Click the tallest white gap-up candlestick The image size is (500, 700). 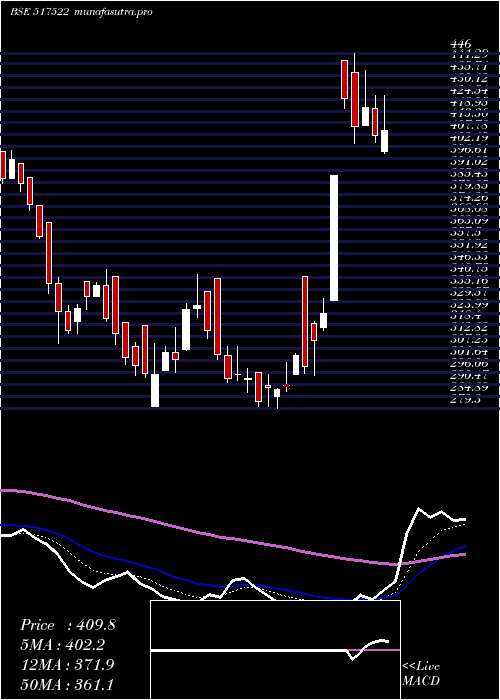coord(334,238)
